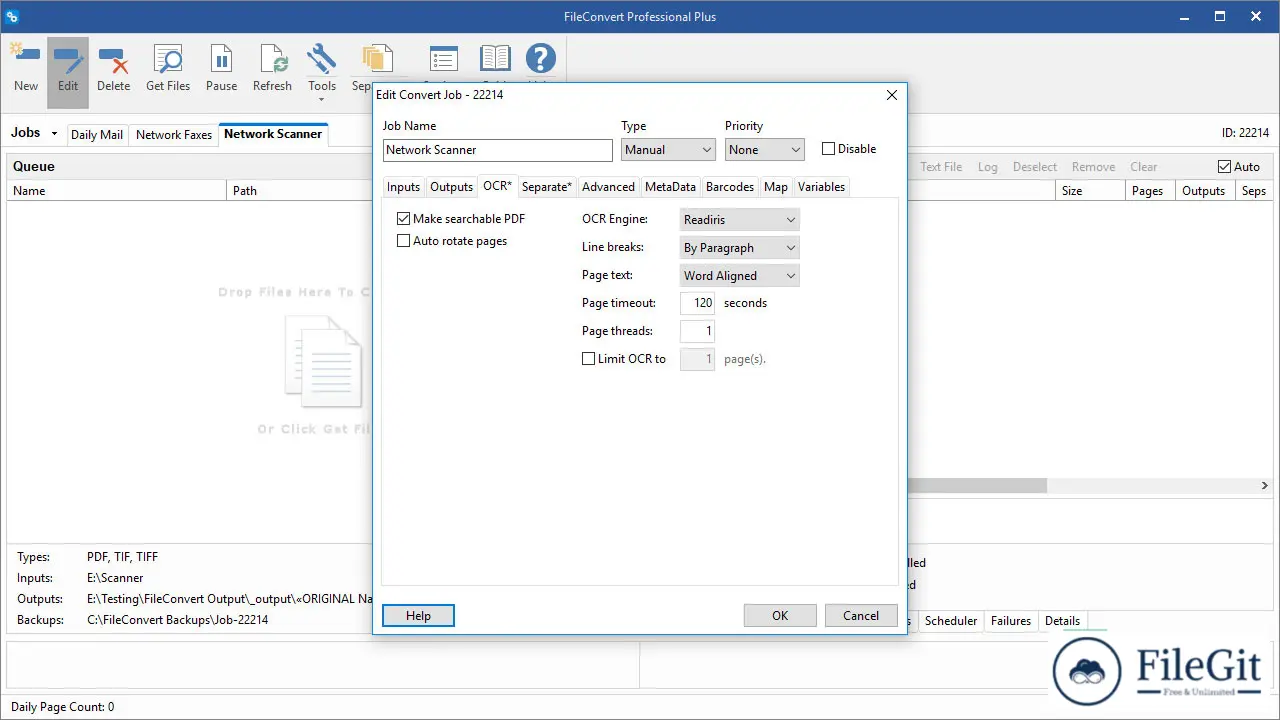This screenshot has width=1280, height=720.
Task: Click the 'Daily Page Count: 0' status text
Action: pos(62,707)
